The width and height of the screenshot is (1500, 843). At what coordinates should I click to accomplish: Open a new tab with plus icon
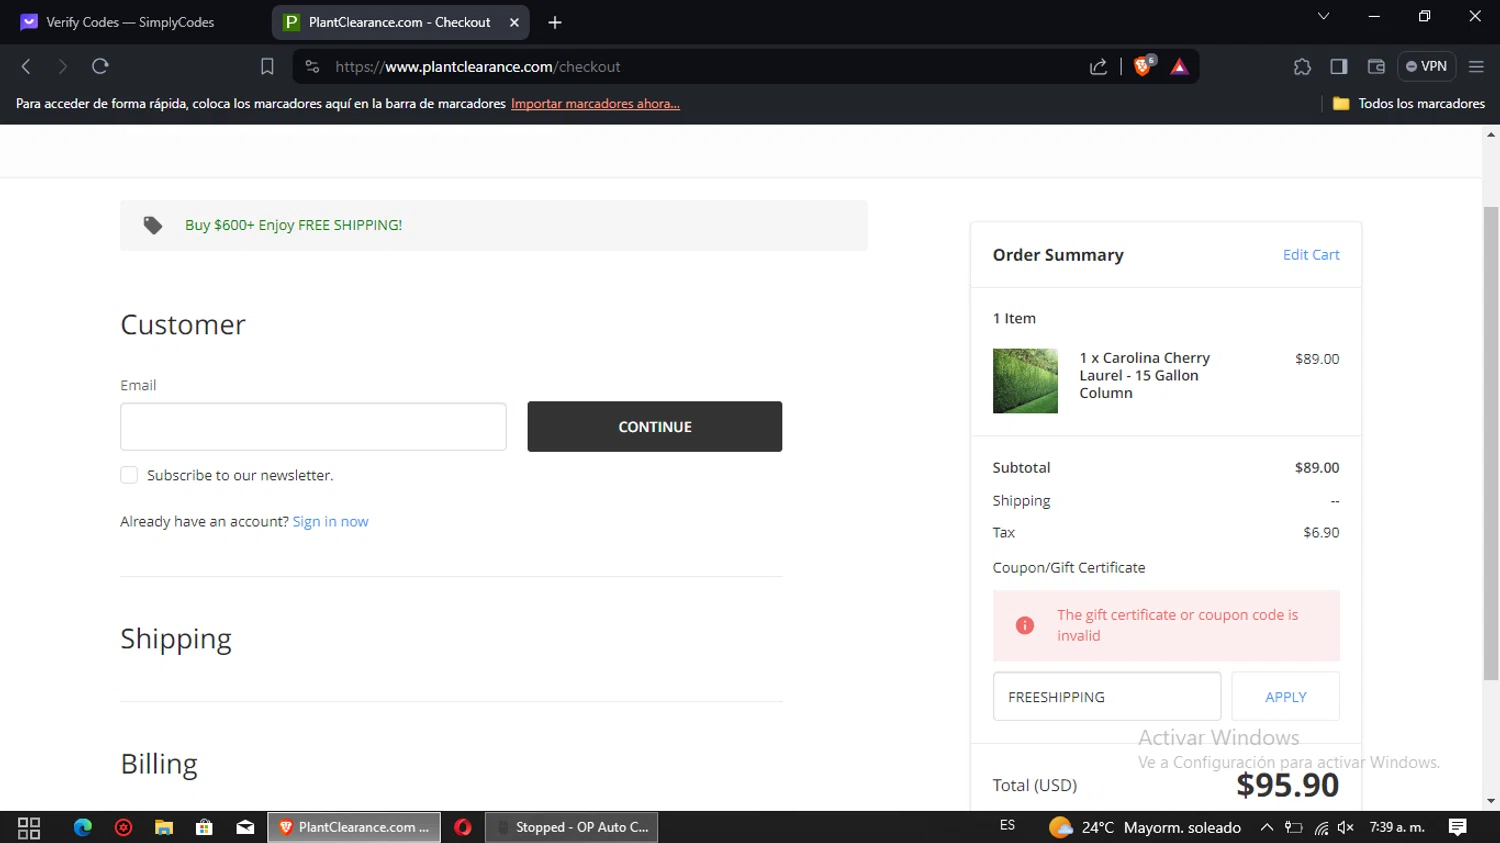[x=555, y=22]
